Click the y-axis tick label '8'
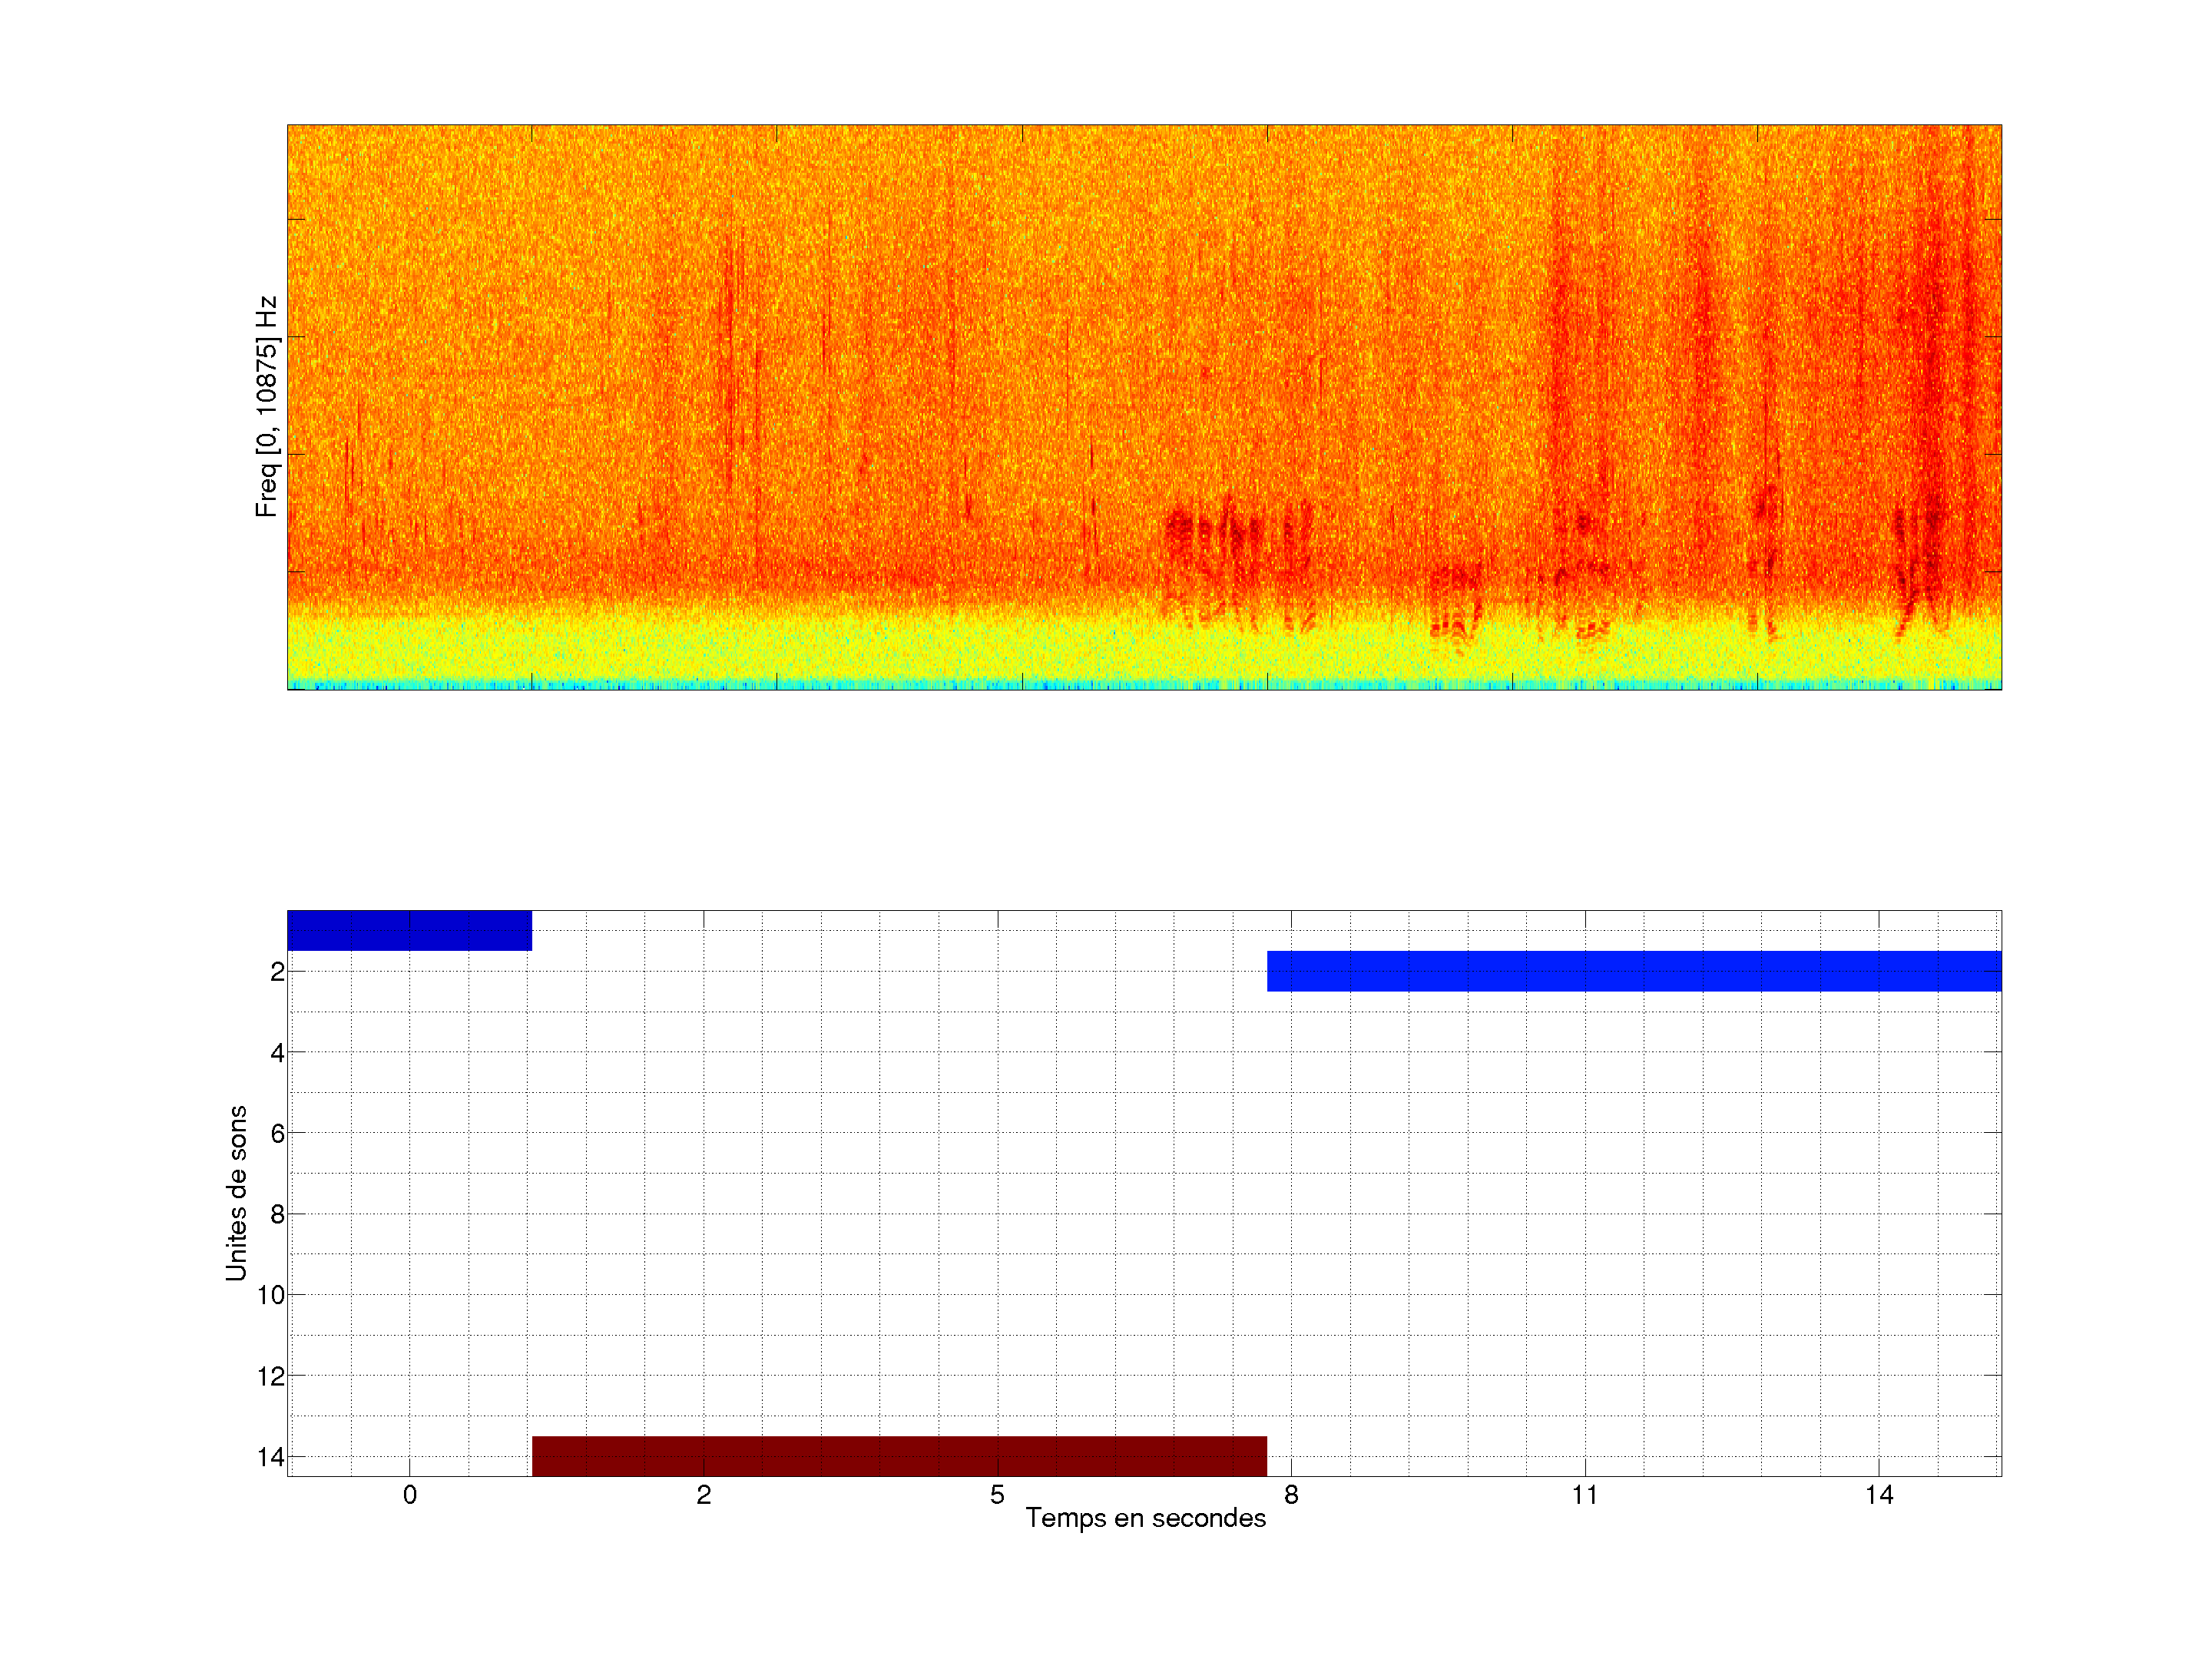This screenshot has width=2212, height=1659. tap(277, 1214)
